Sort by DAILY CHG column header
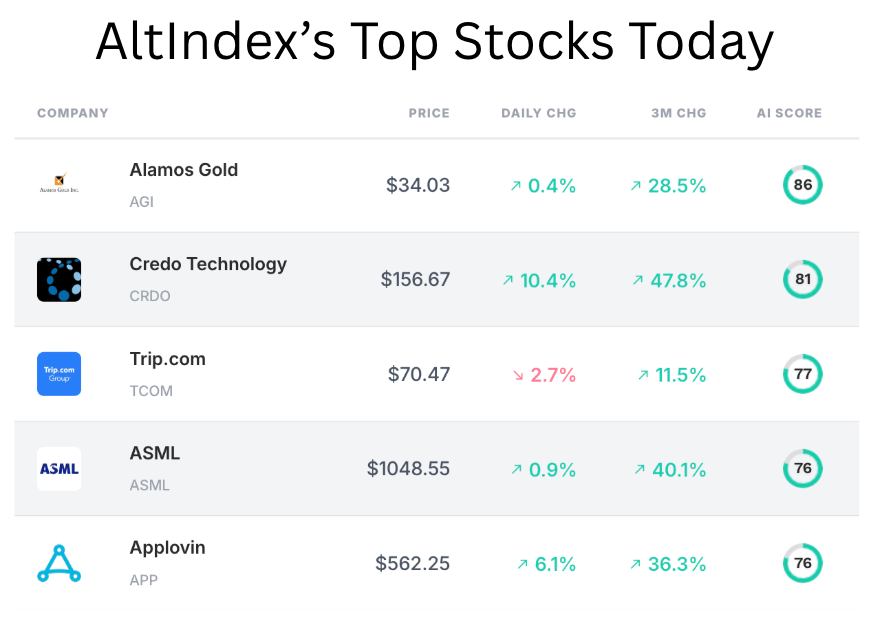Viewport: 872px width, 620px height. (x=538, y=113)
